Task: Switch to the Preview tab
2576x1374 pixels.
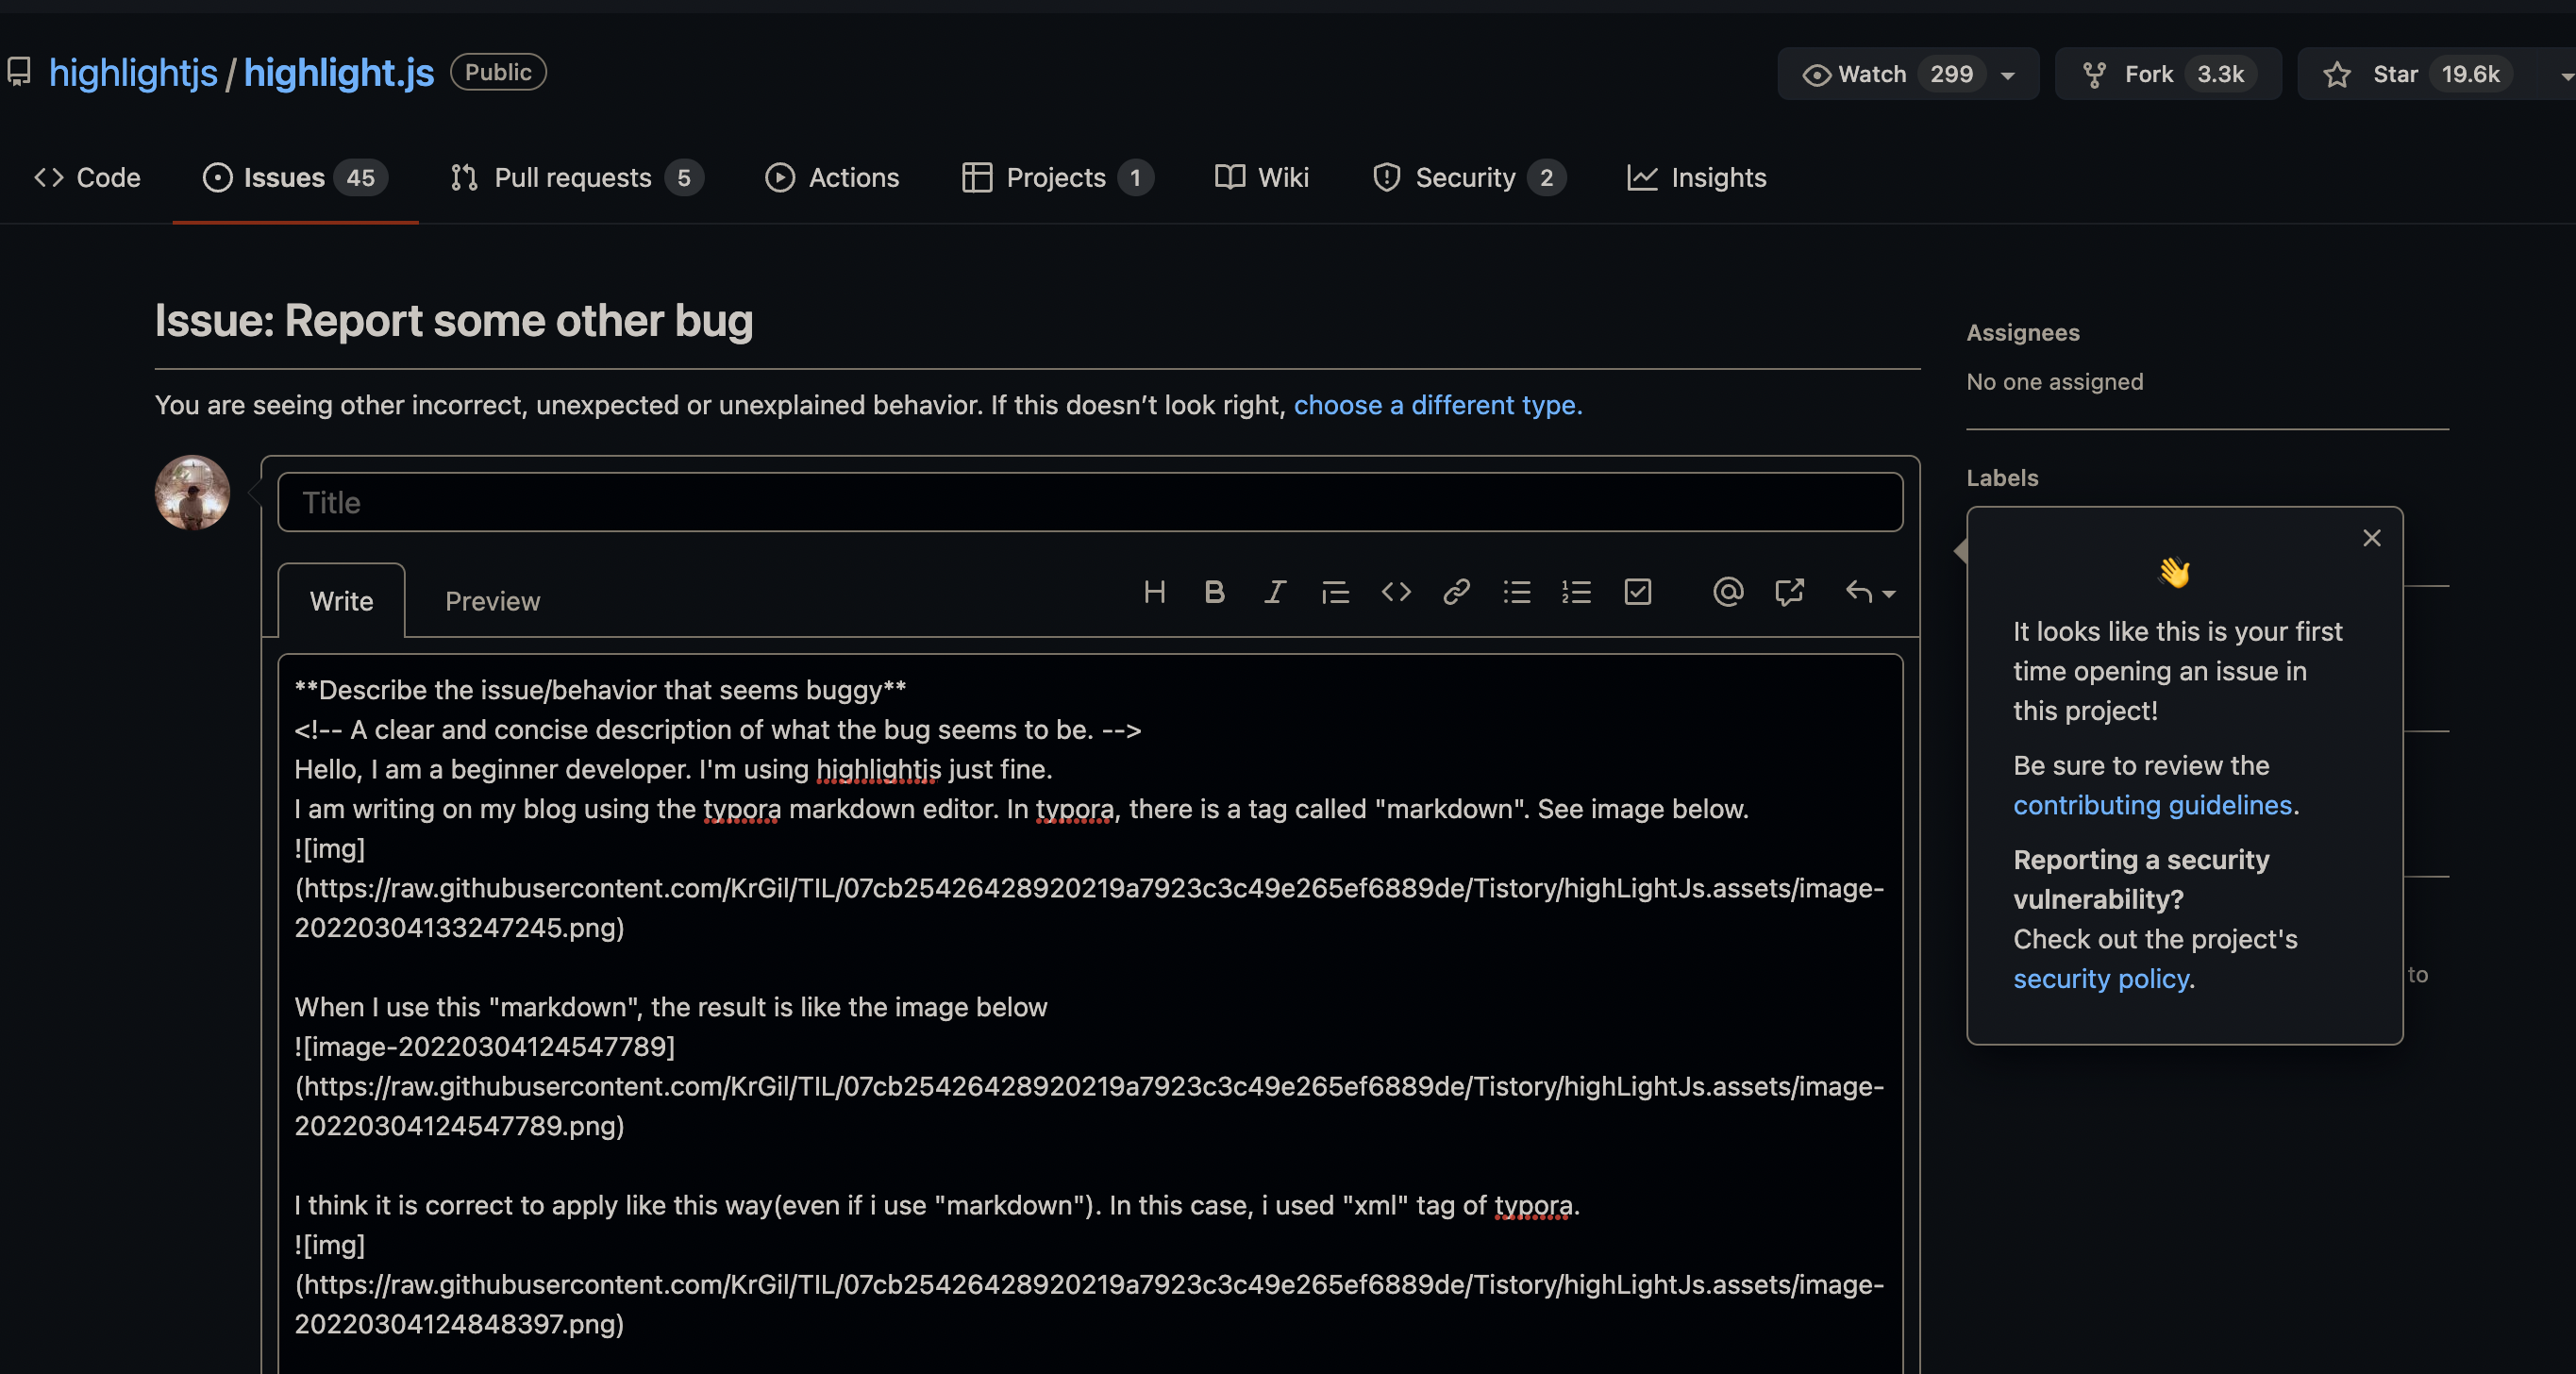Action: 492,601
